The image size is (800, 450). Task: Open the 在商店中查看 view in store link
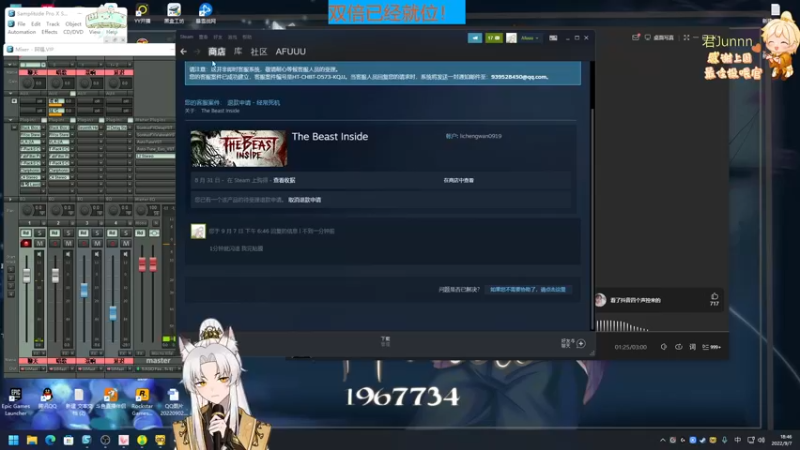tap(458, 180)
